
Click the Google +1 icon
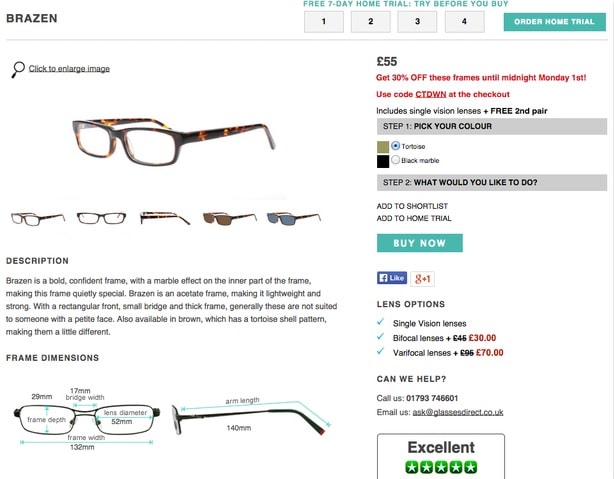point(422,279)
